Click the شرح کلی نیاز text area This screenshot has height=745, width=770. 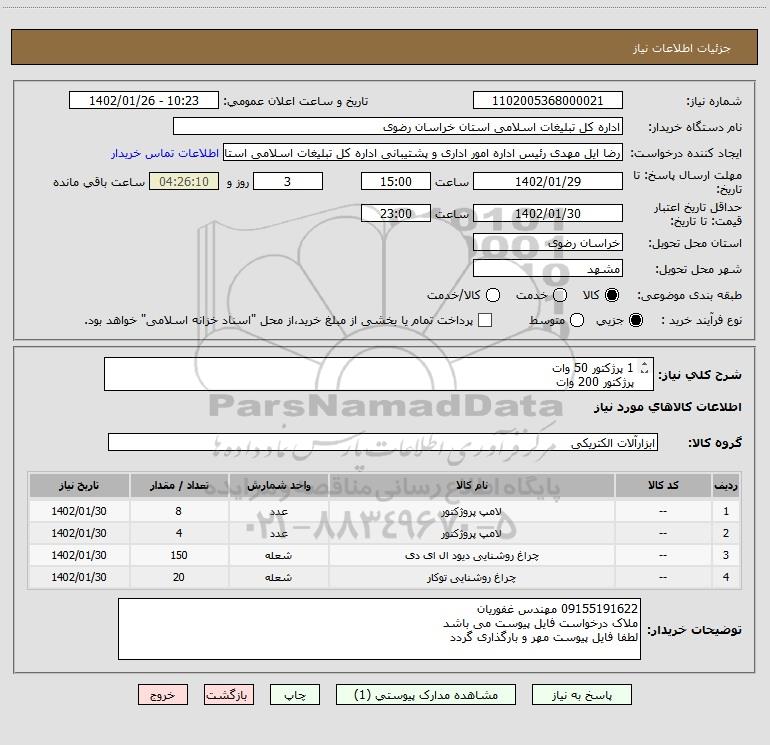tap(379, 374)
